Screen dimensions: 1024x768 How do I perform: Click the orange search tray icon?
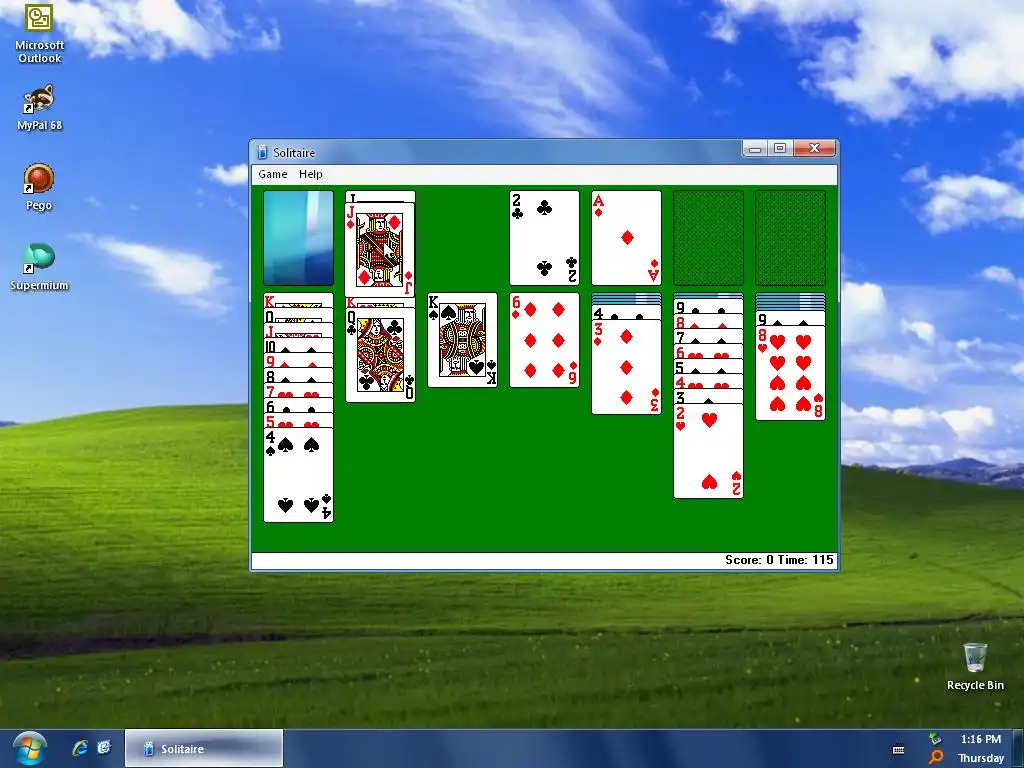tap(936, 758)
